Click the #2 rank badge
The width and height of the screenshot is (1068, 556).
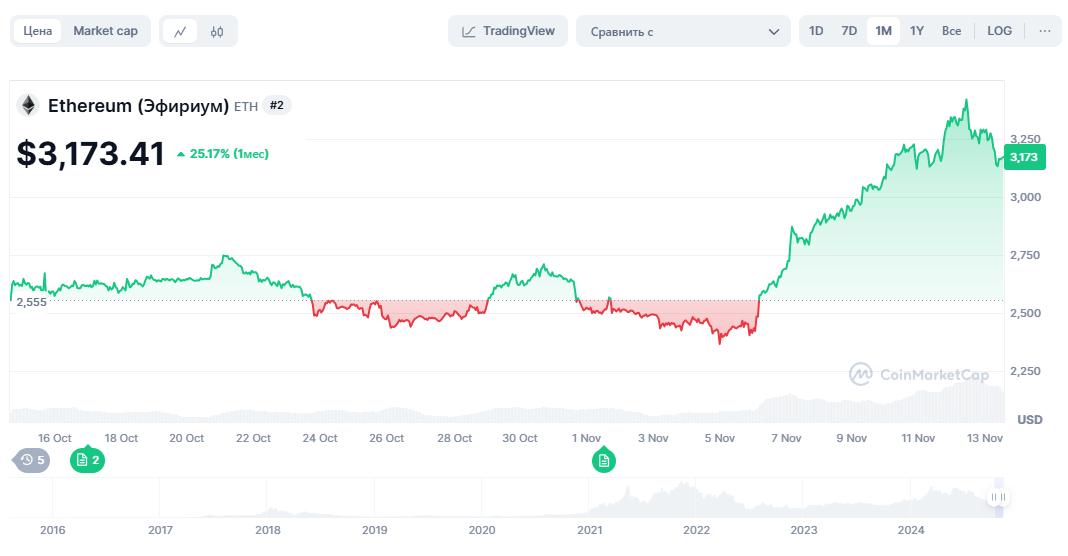coord(277,106)
